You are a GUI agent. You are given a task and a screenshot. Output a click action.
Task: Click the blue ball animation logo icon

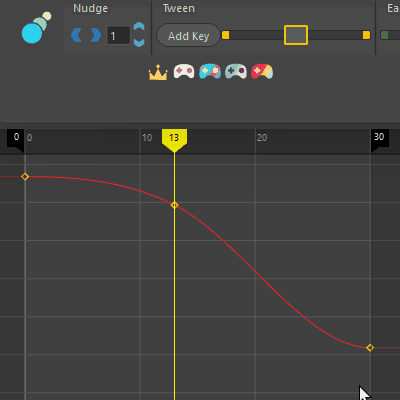(x=36, y=28)
